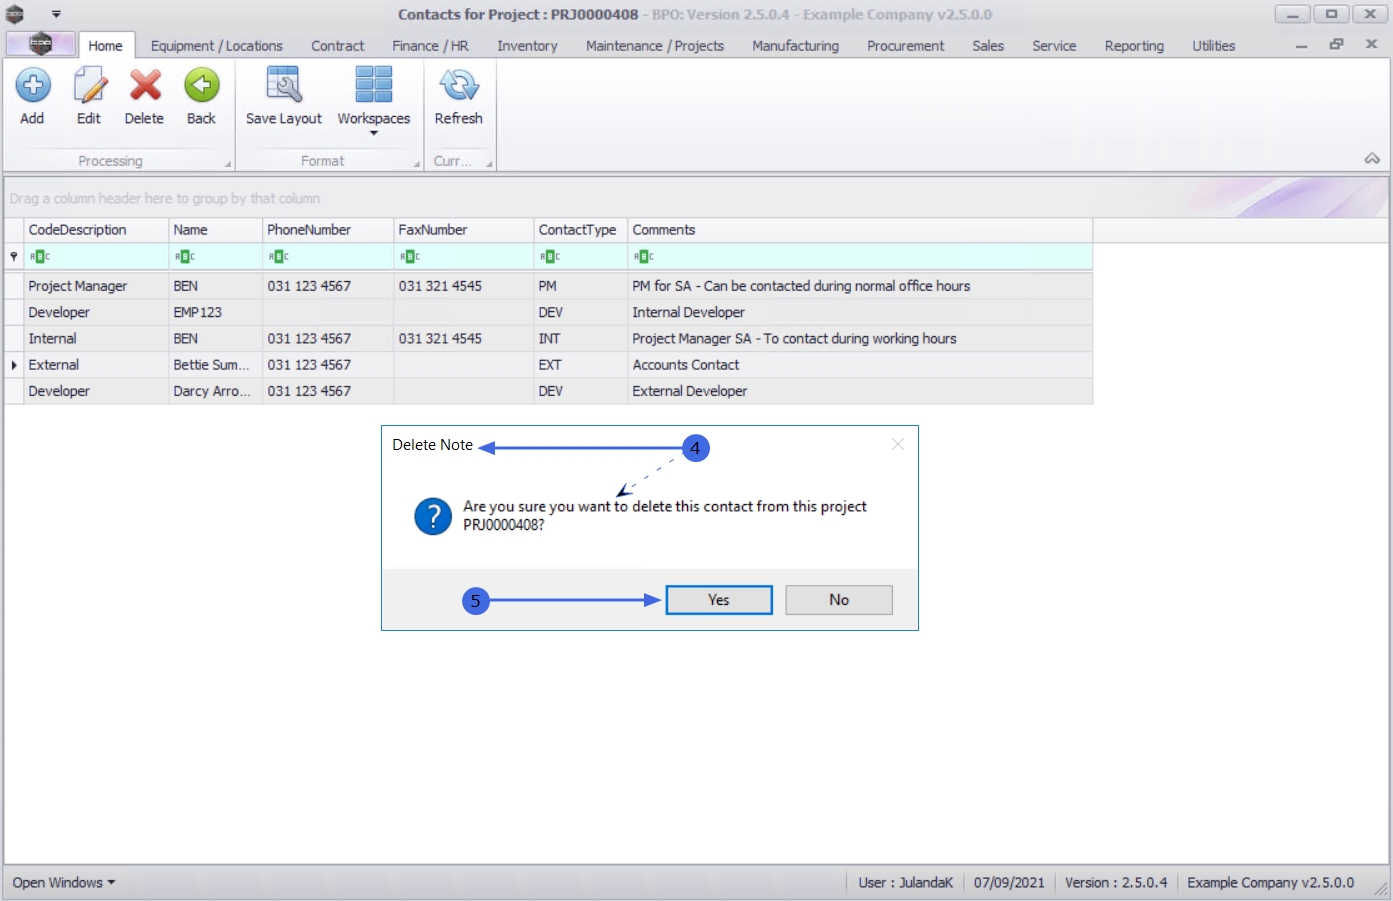Go to the Reporting tab
The height and width of the screenshot is (901, 1393).
[1134, 46]
